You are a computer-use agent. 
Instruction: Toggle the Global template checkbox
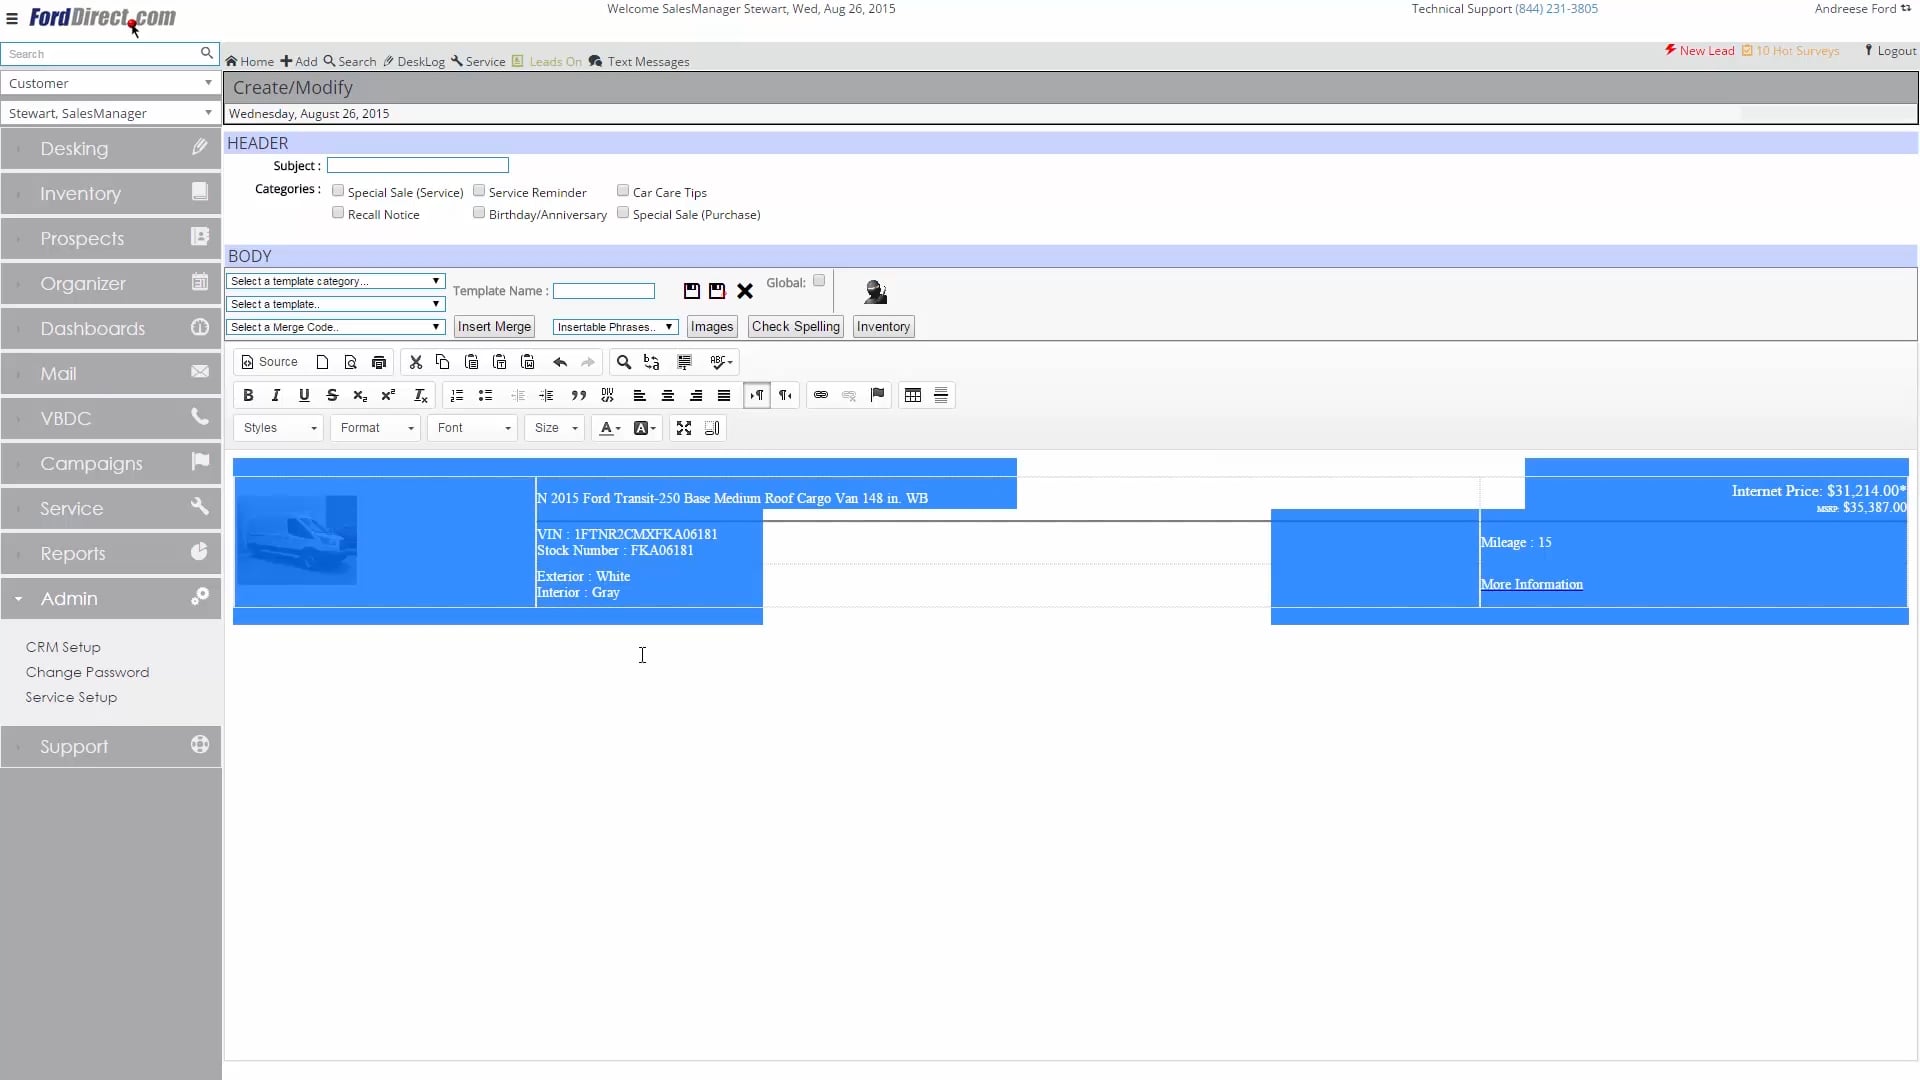[x=819, y=281]
